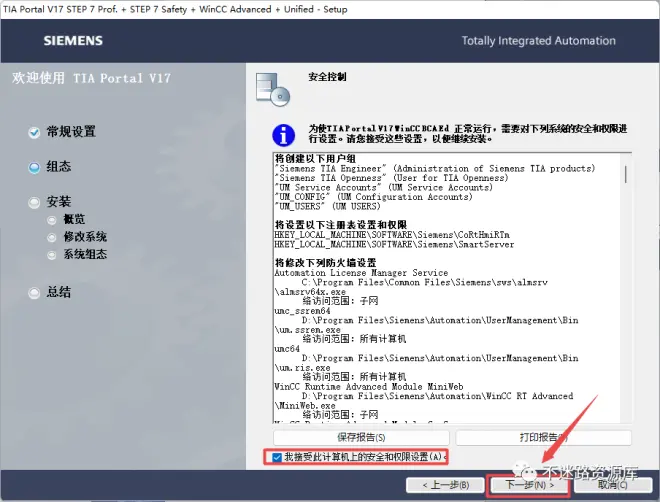Click Automation License Manager Service line

(361, 273)
